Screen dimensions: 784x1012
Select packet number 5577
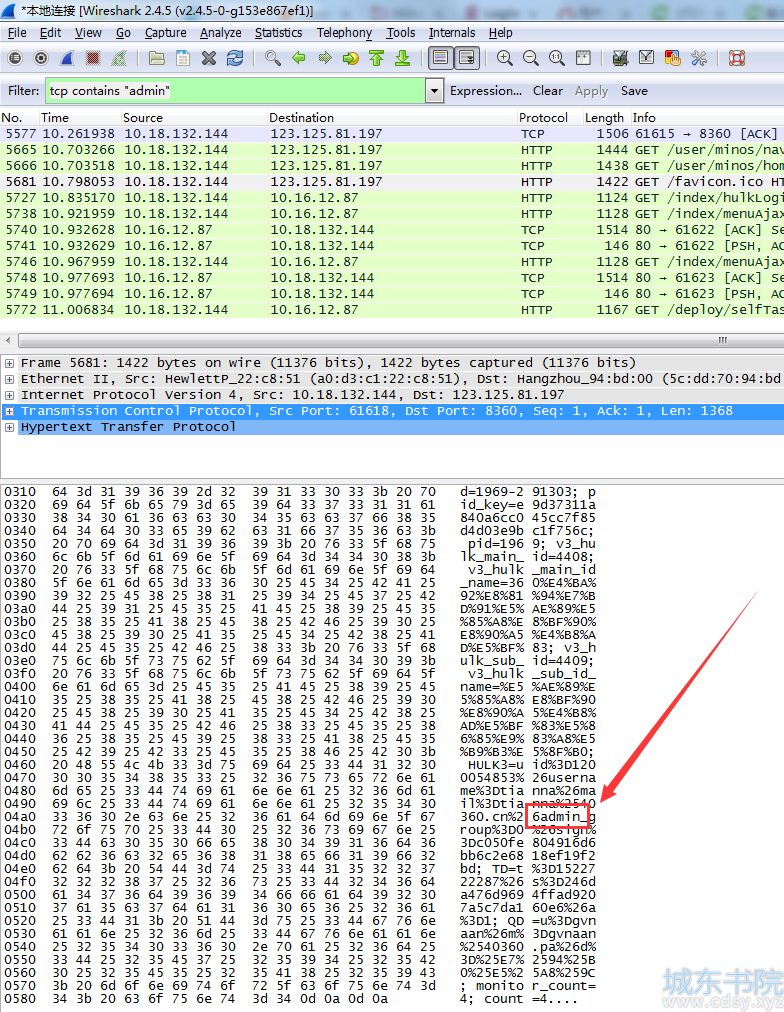click(x=392, y=134)
